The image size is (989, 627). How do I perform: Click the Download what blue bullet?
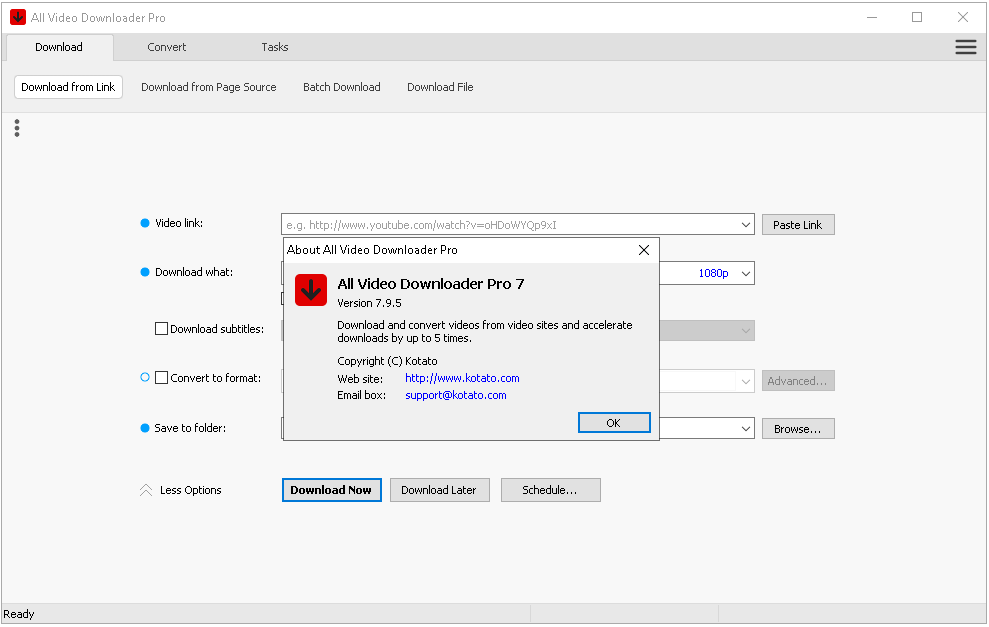(x=144, y=272)
